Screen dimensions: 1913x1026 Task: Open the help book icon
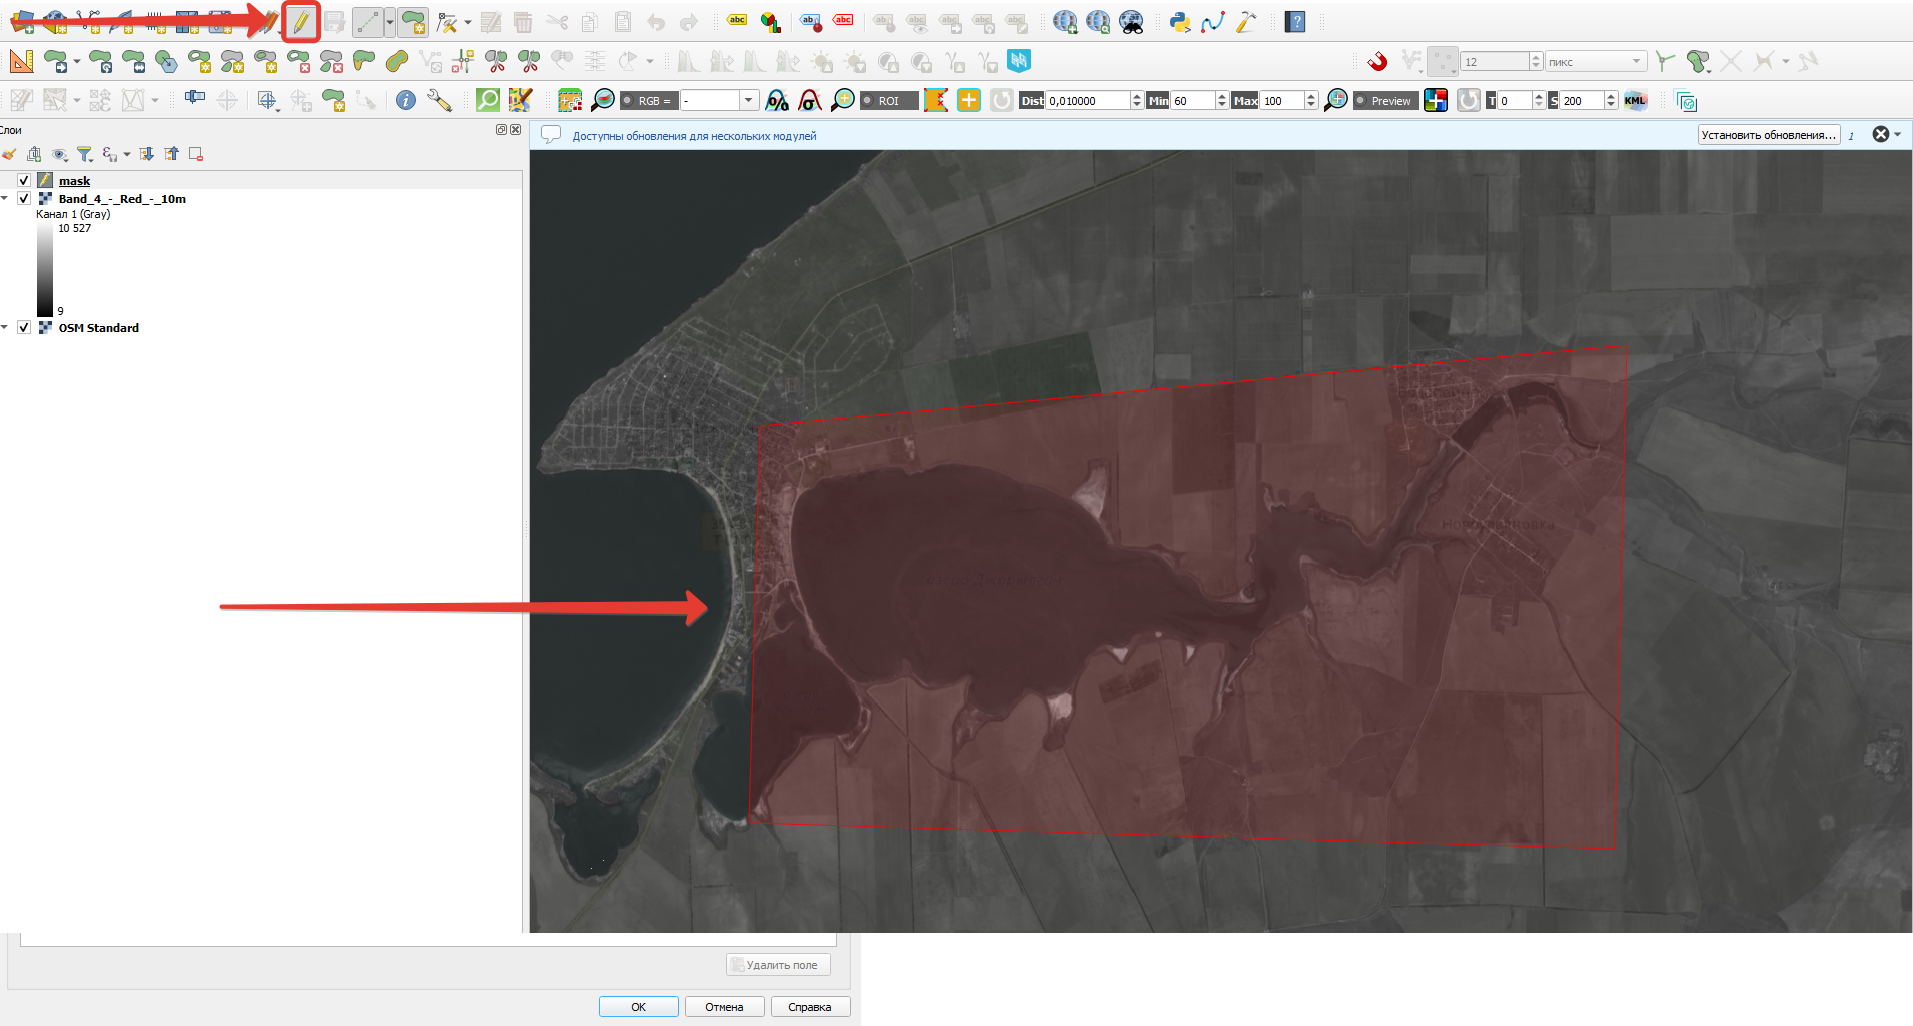coord(1295,21)
